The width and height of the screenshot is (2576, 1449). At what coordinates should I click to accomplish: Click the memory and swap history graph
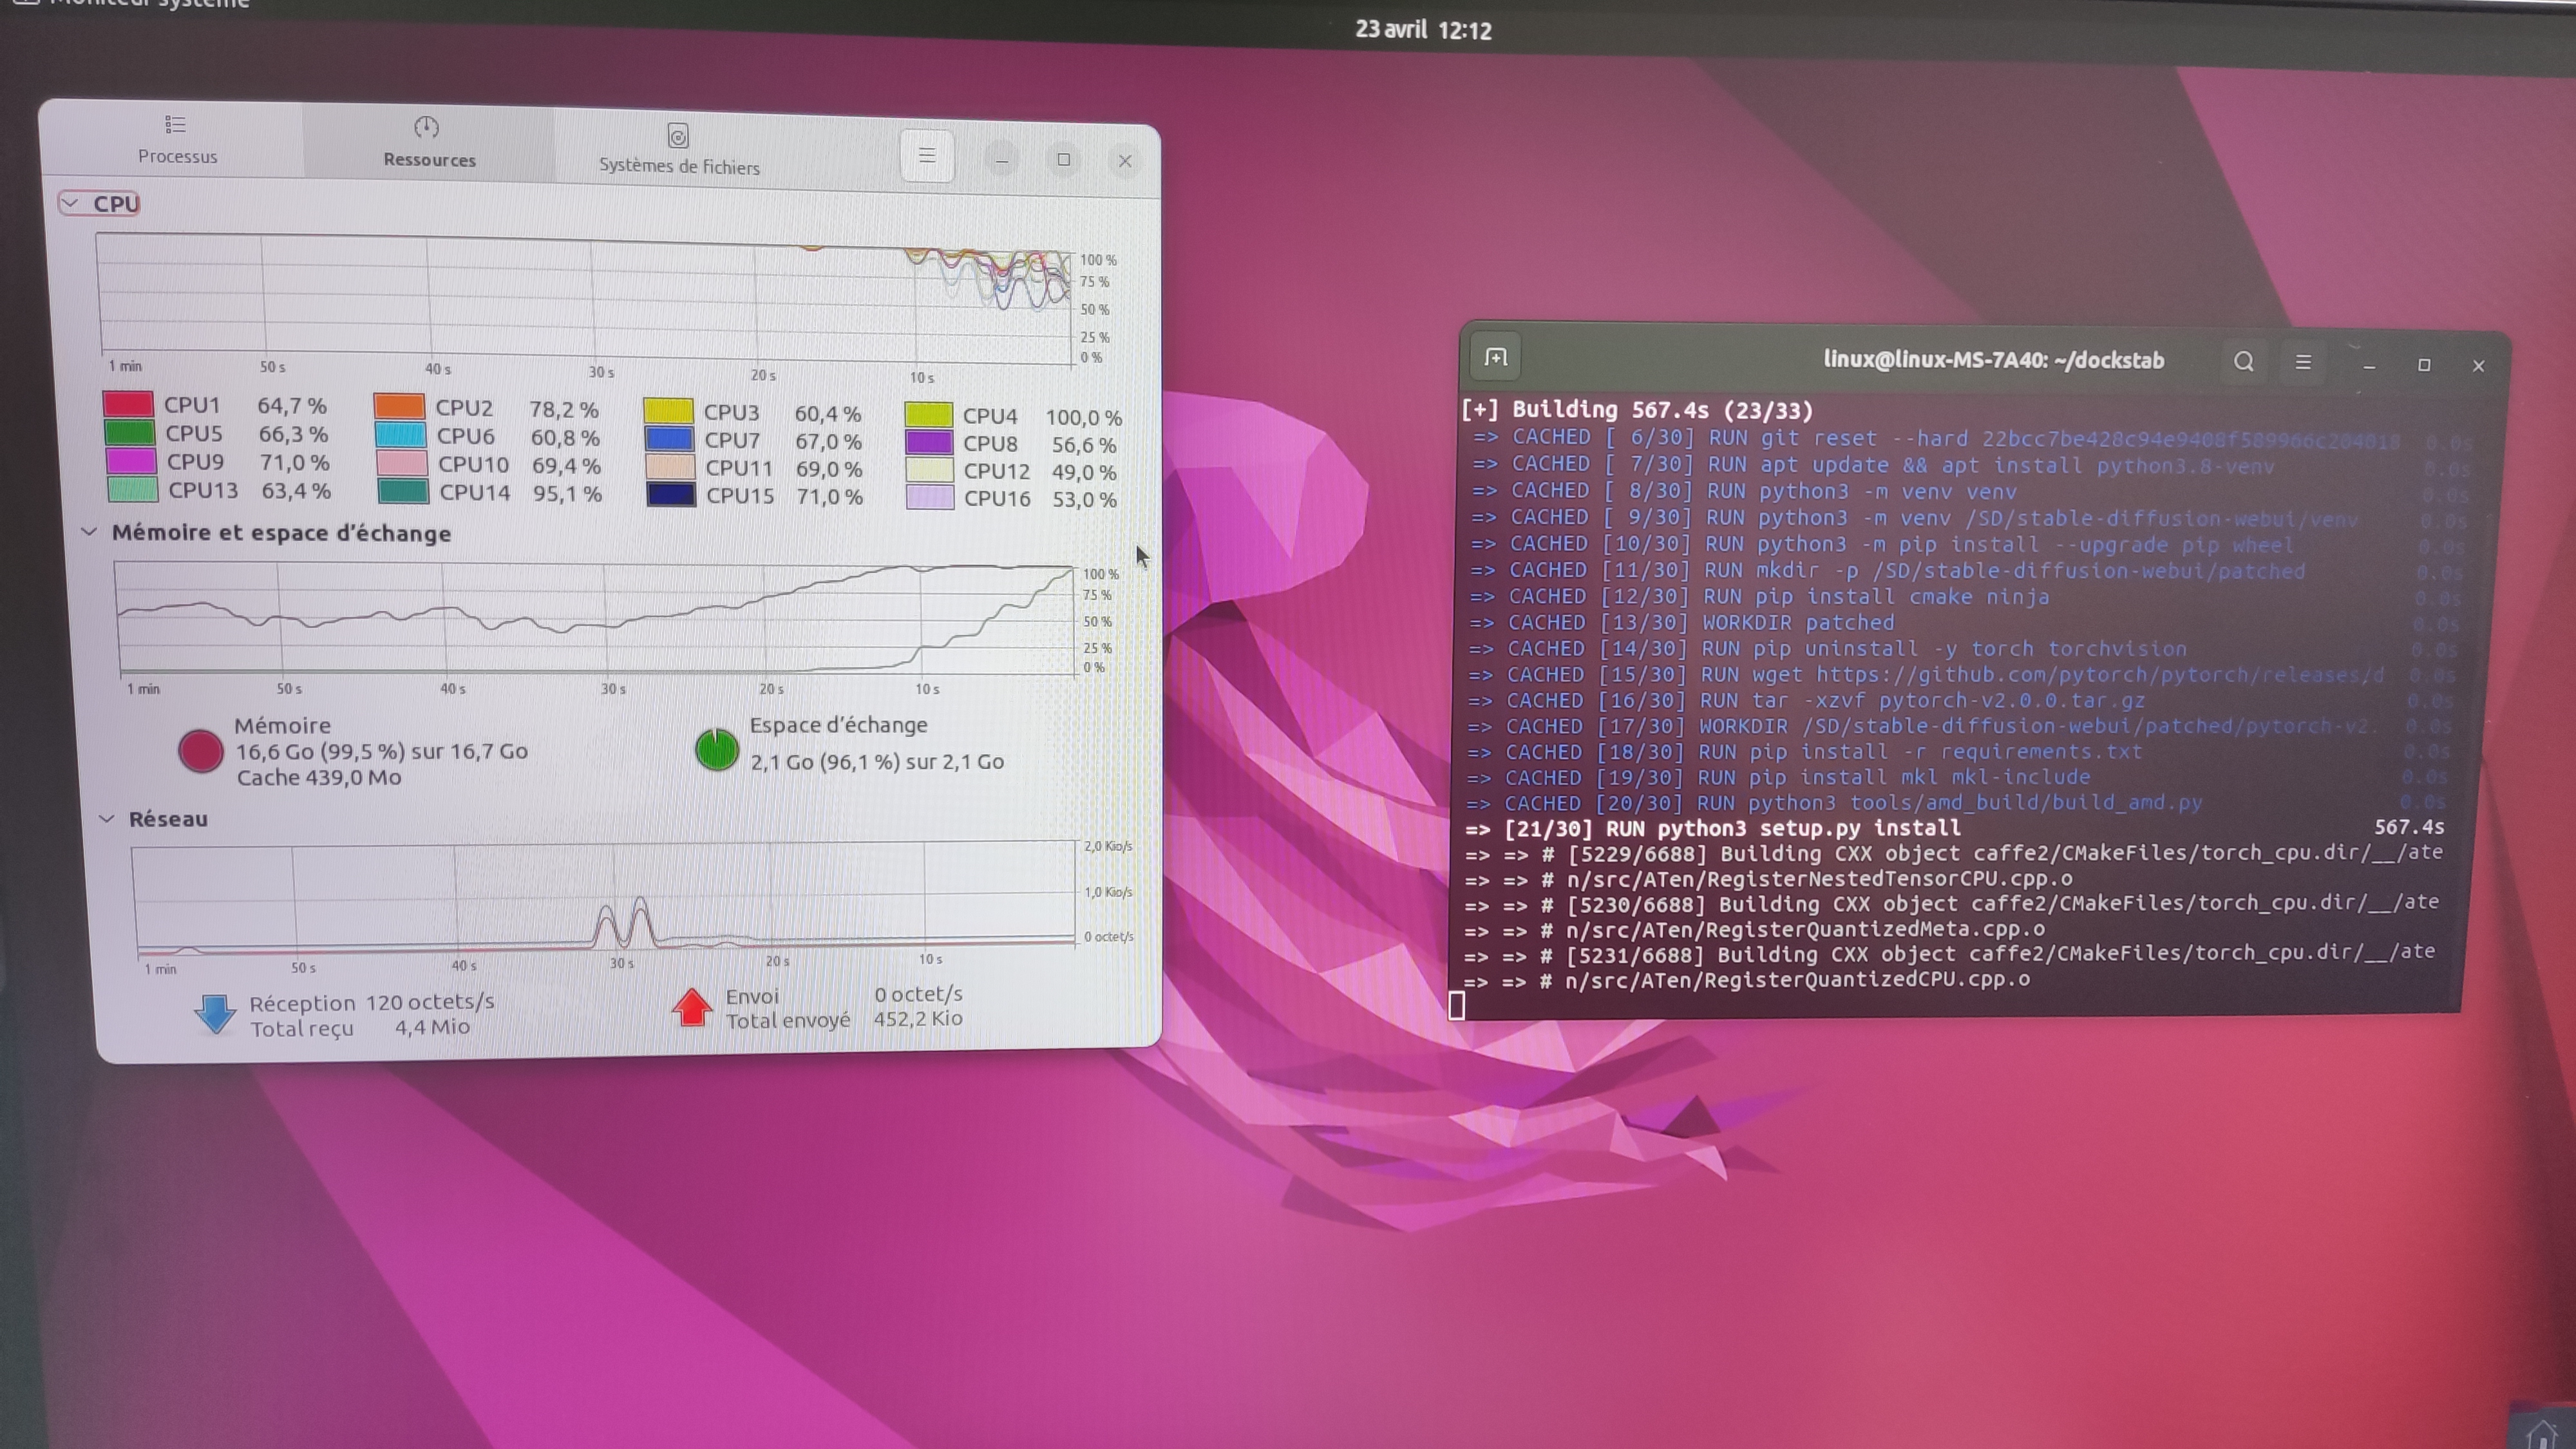(x=596, y=620)
